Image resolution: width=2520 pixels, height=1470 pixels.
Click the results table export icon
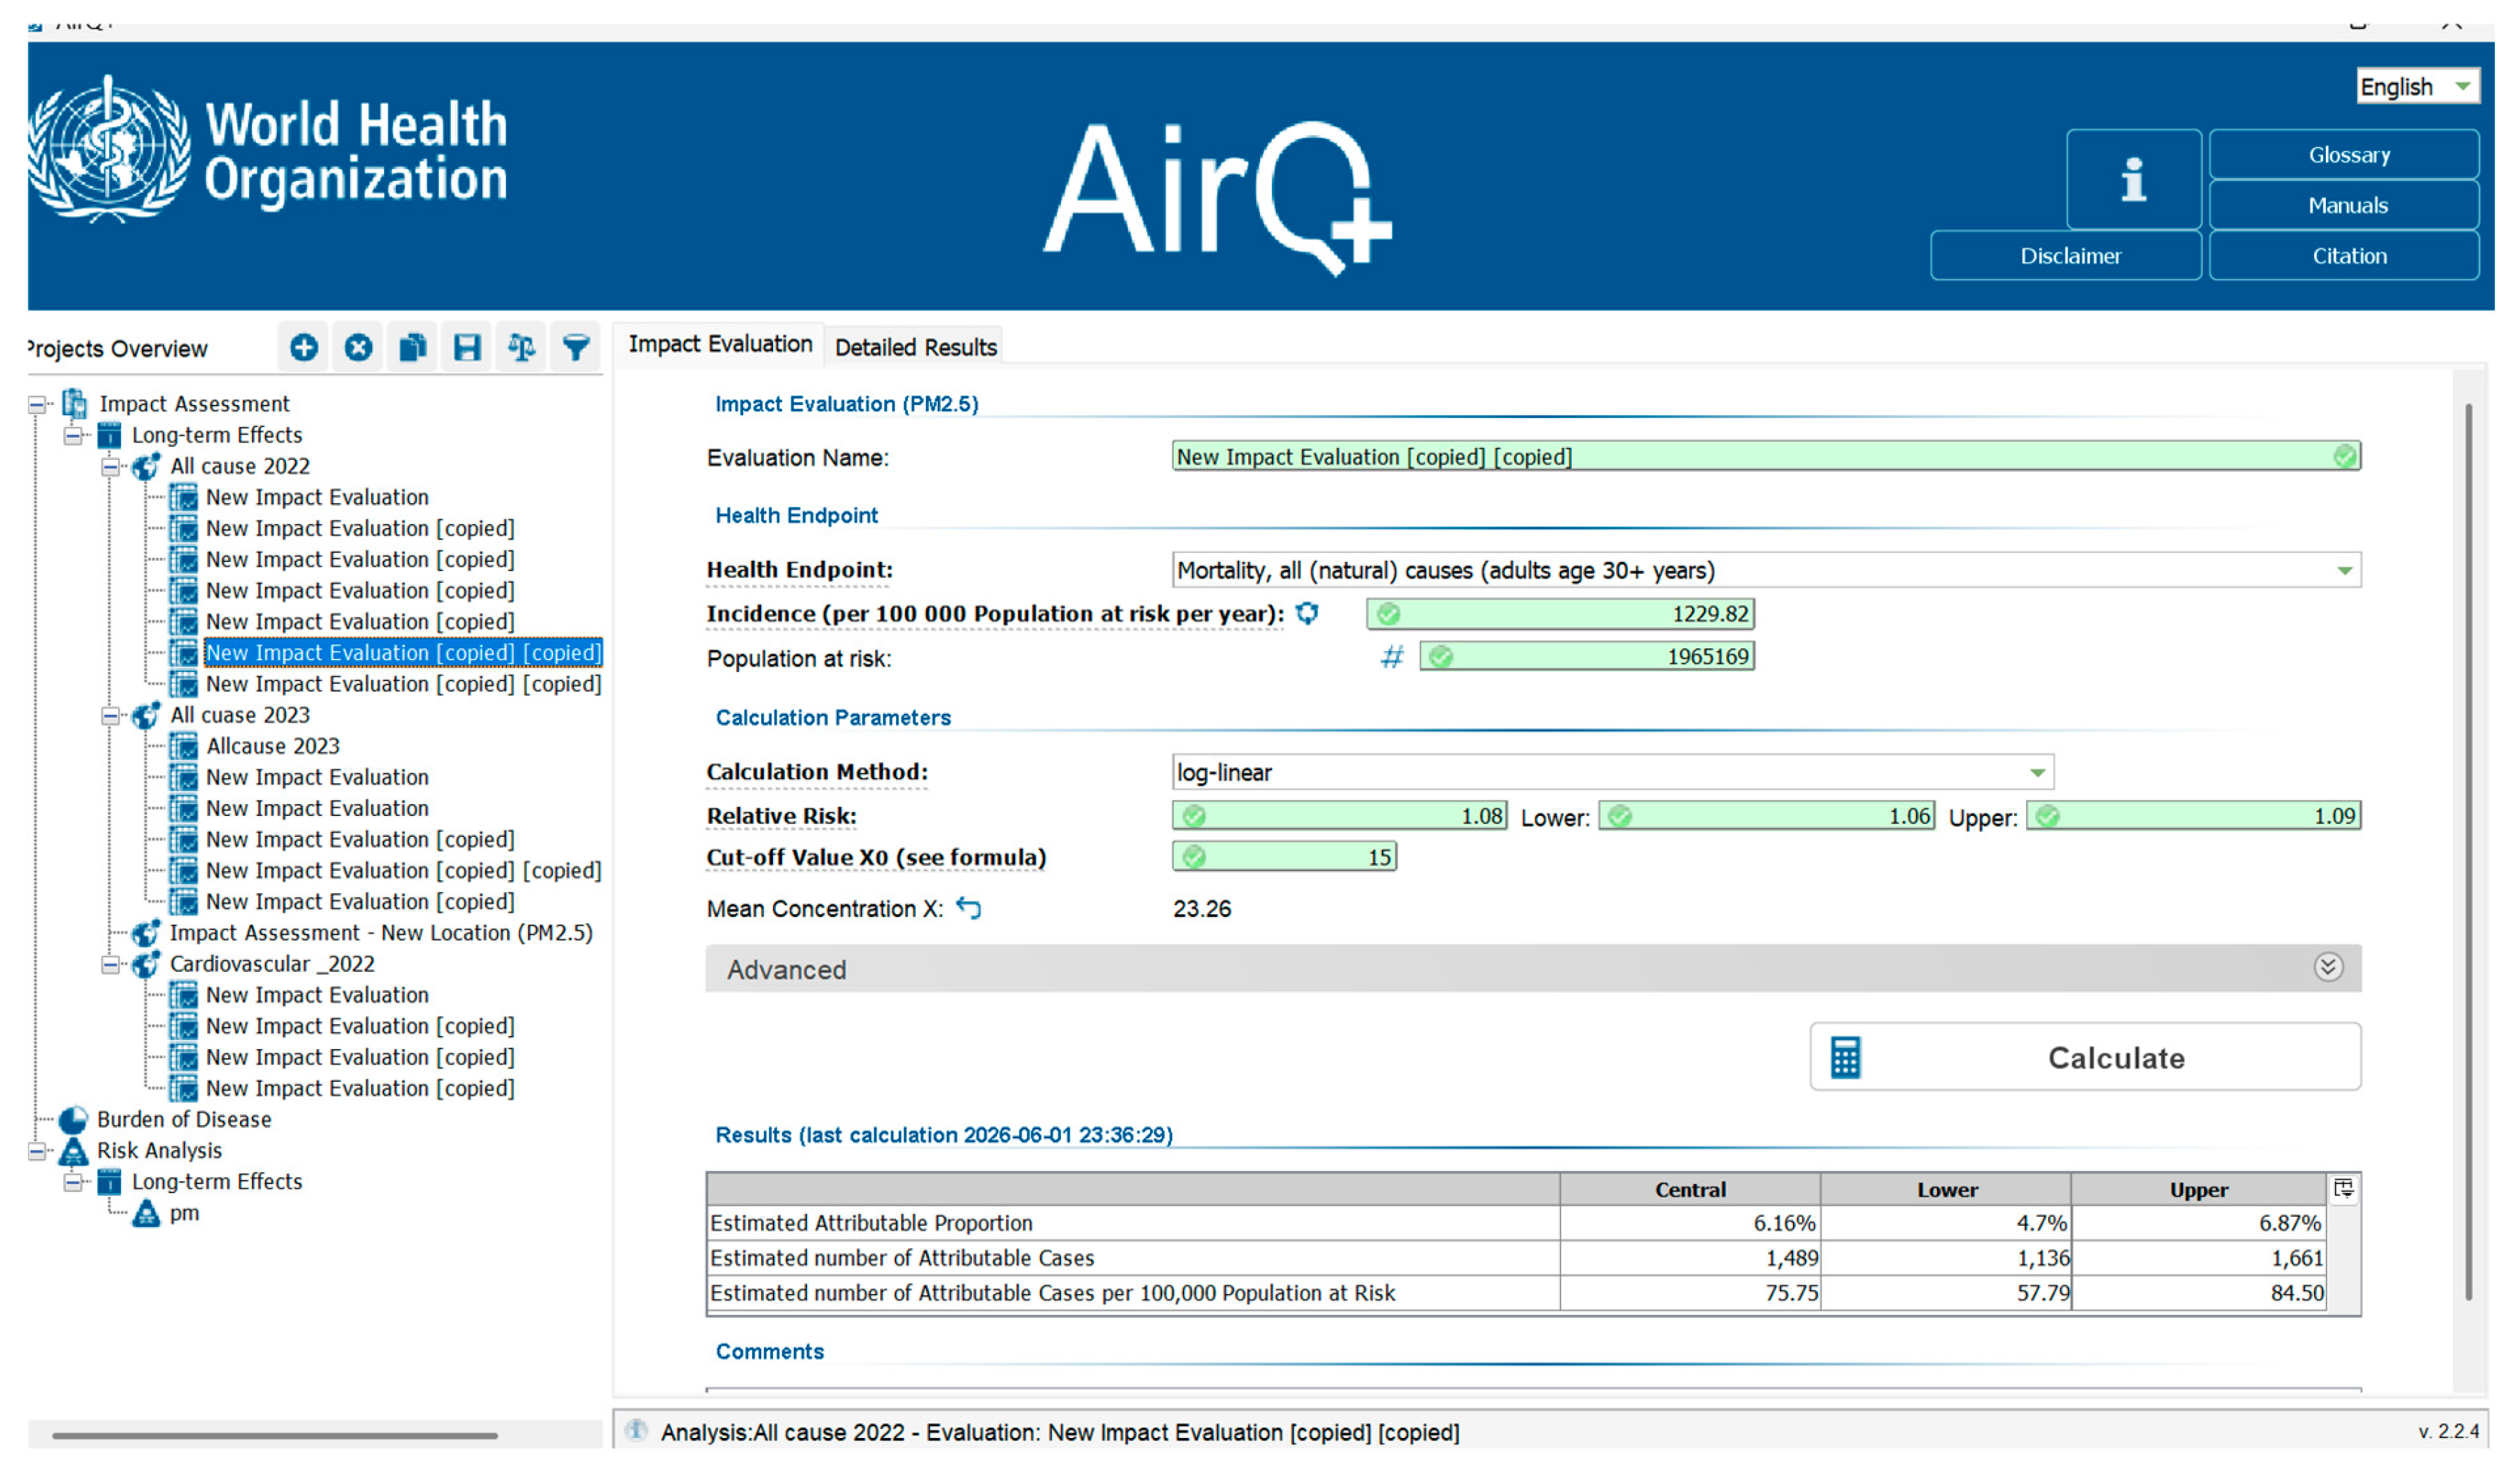pos(2344,1189)
